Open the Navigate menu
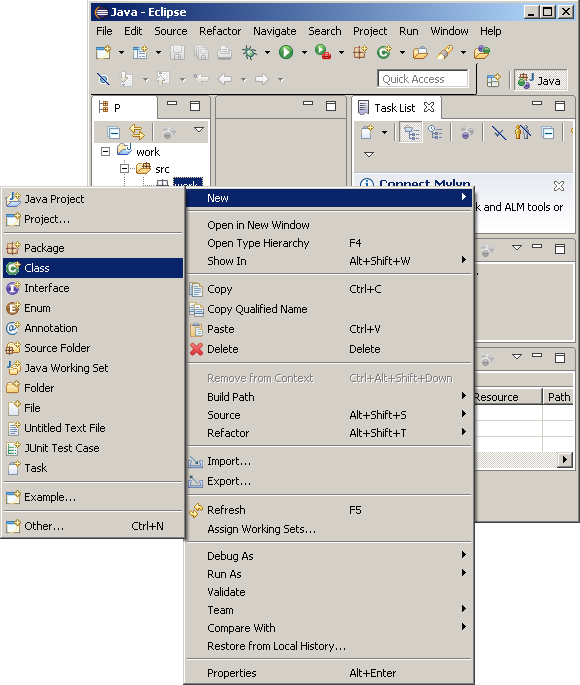 [275, 31]
